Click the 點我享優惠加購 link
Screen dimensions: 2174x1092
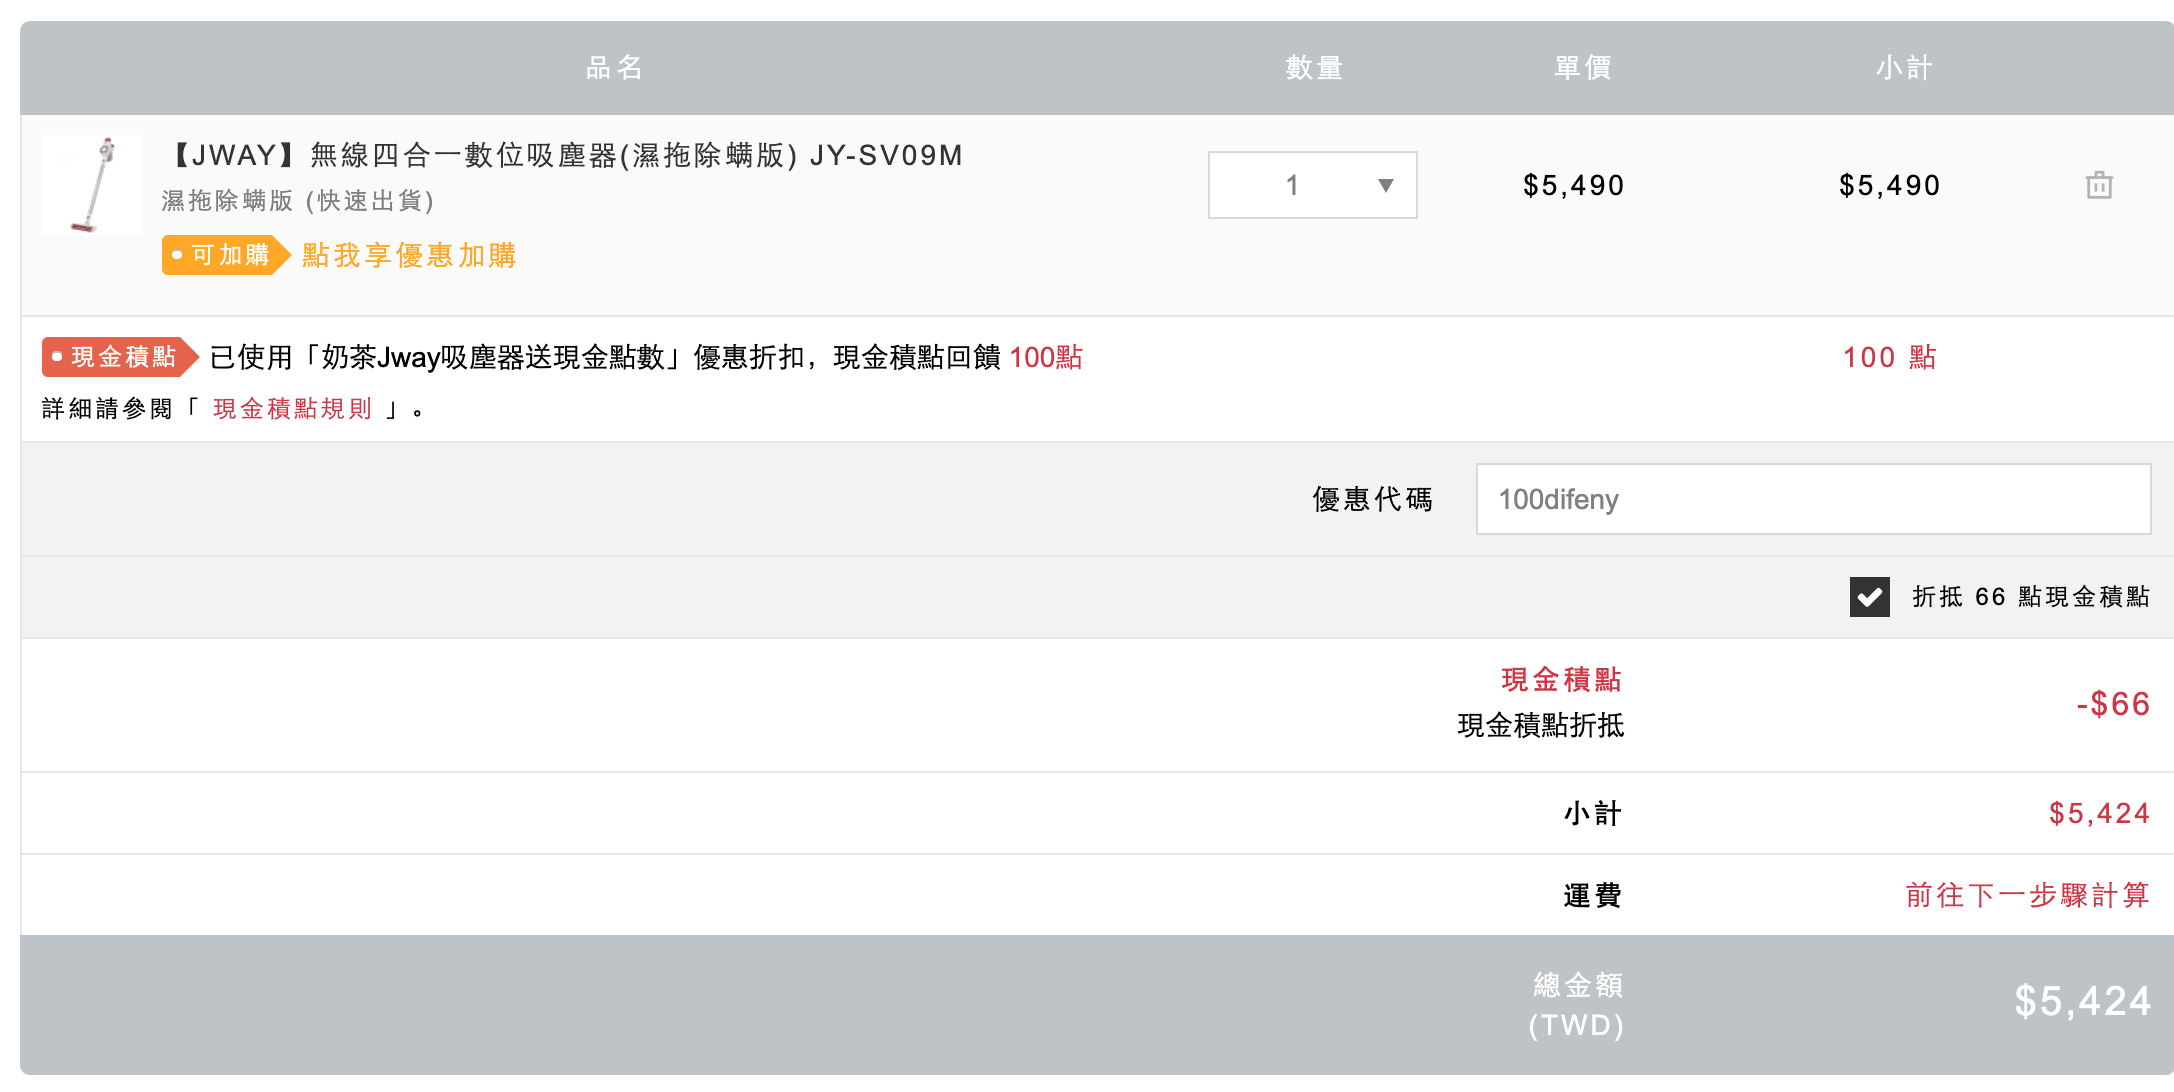tap(409, 255)
